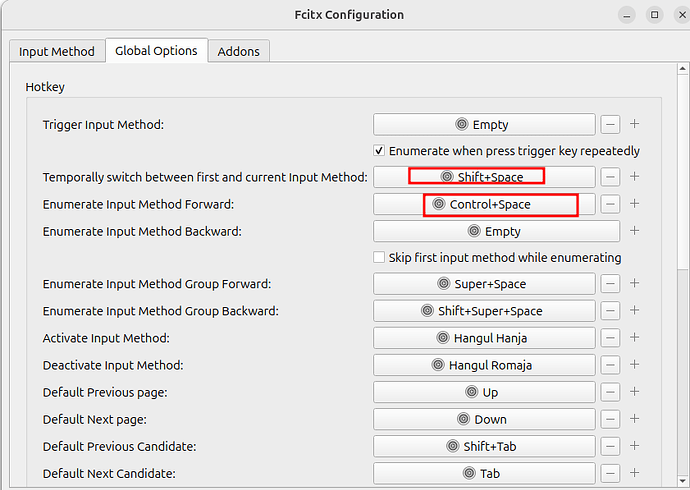Switch to the Input Method tab
The height and width of the screenshot is (490, 690).
click(57, 51)
